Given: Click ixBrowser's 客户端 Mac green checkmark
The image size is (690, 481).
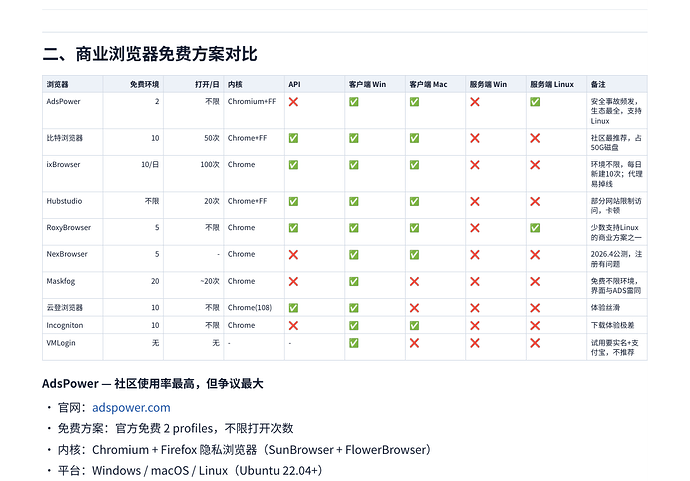Looking at the screenshot, I should click(414, 165).
